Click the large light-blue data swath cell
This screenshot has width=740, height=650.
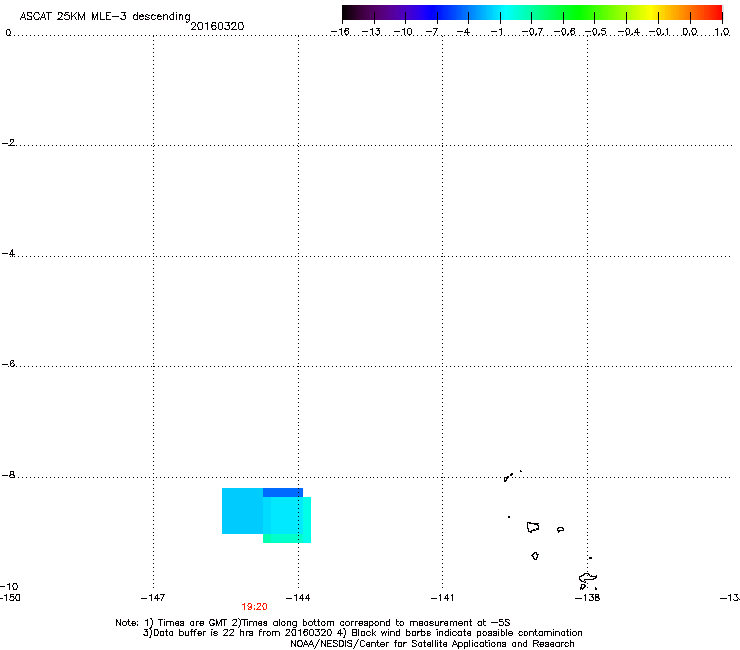point(242,511)
